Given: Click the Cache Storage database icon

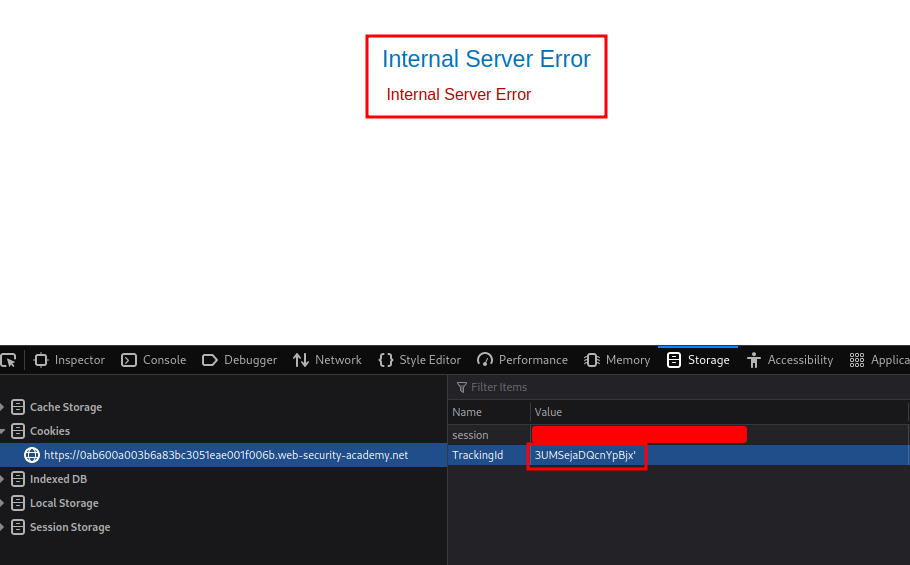Looking at the screenshot, I should click(x=18, y=407).
